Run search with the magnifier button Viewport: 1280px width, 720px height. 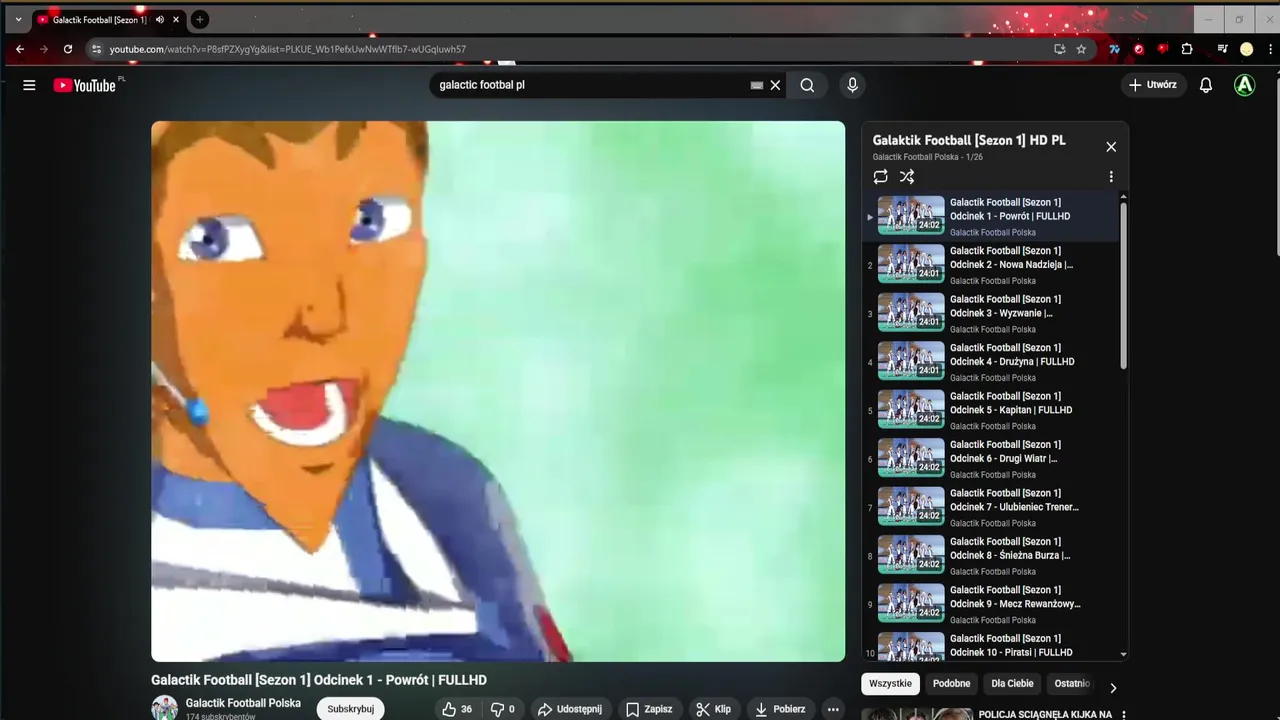coord(807,85)
